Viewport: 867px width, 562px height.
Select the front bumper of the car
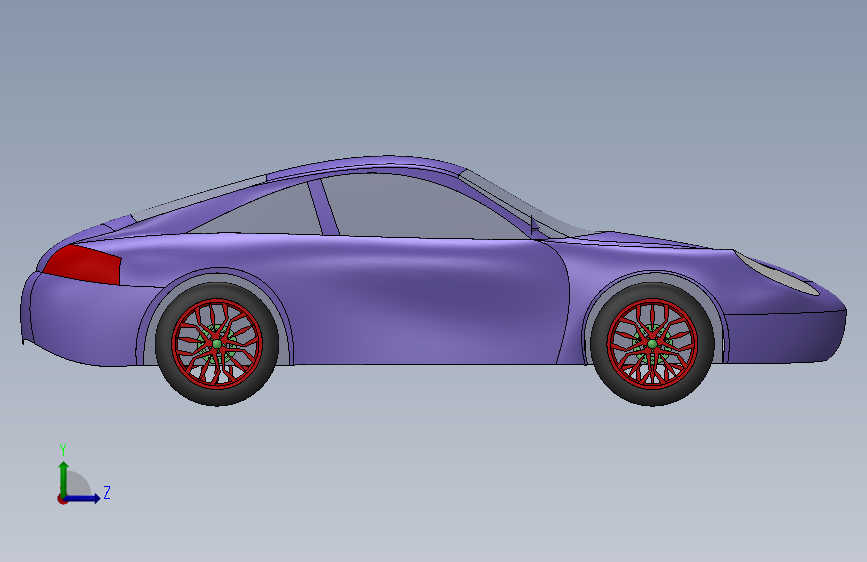coord(785,335)
